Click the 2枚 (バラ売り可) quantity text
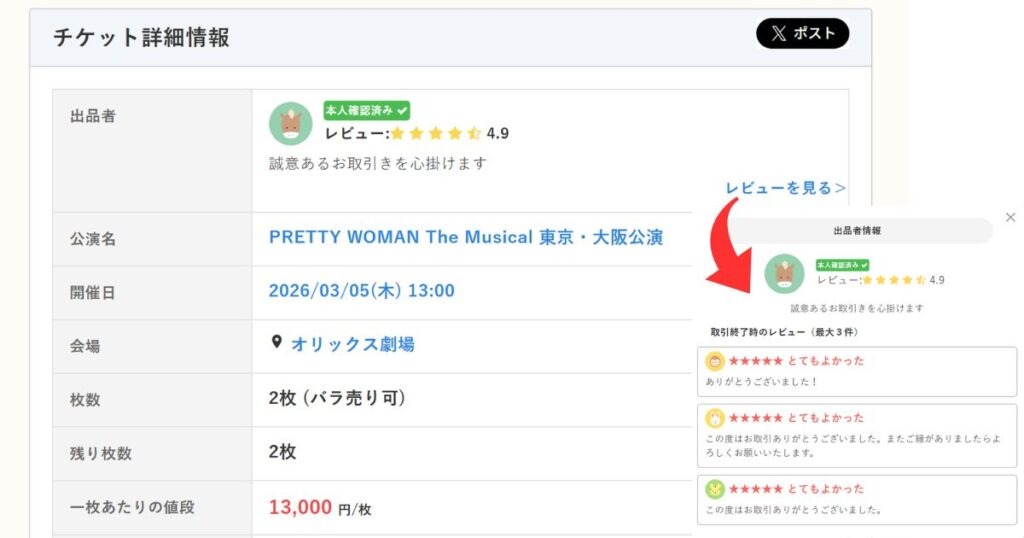The image size is (1024, 538). 337,398
